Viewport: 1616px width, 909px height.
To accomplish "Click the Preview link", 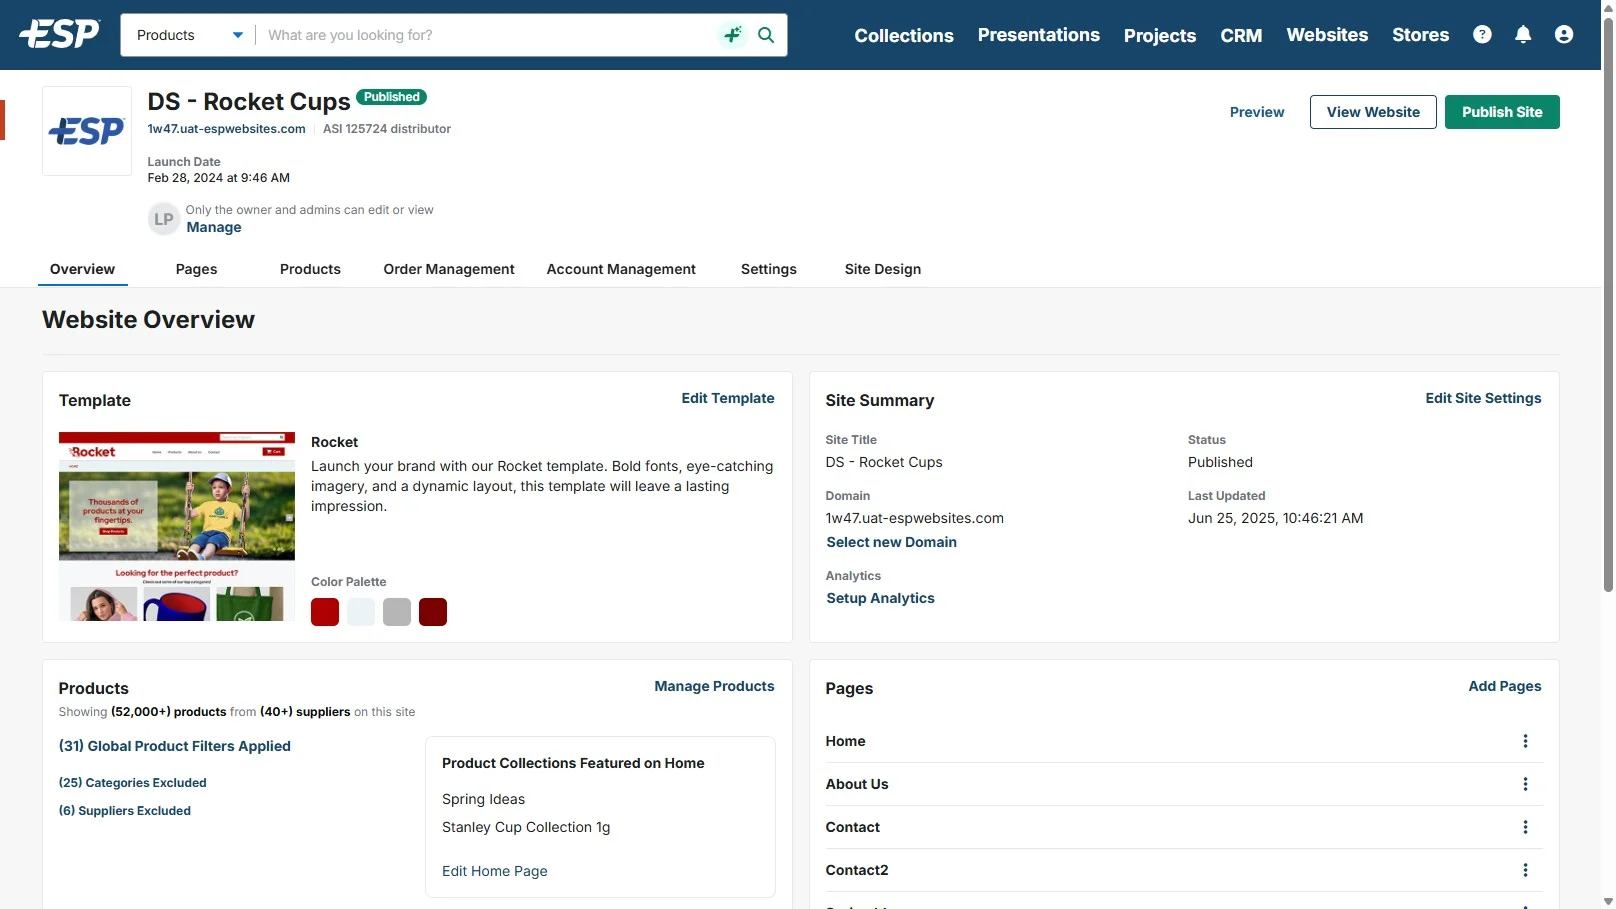I will [1257, 112].
